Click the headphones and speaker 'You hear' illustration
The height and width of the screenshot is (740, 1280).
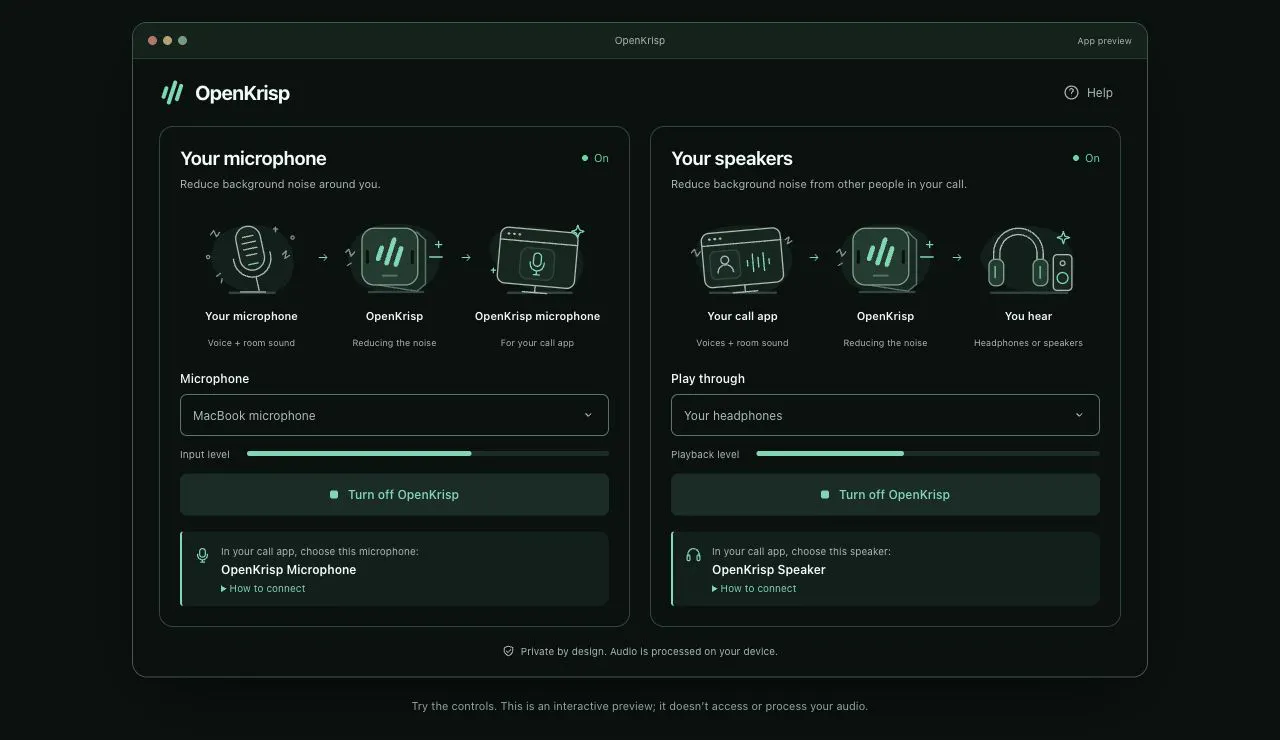point(1029,259)
